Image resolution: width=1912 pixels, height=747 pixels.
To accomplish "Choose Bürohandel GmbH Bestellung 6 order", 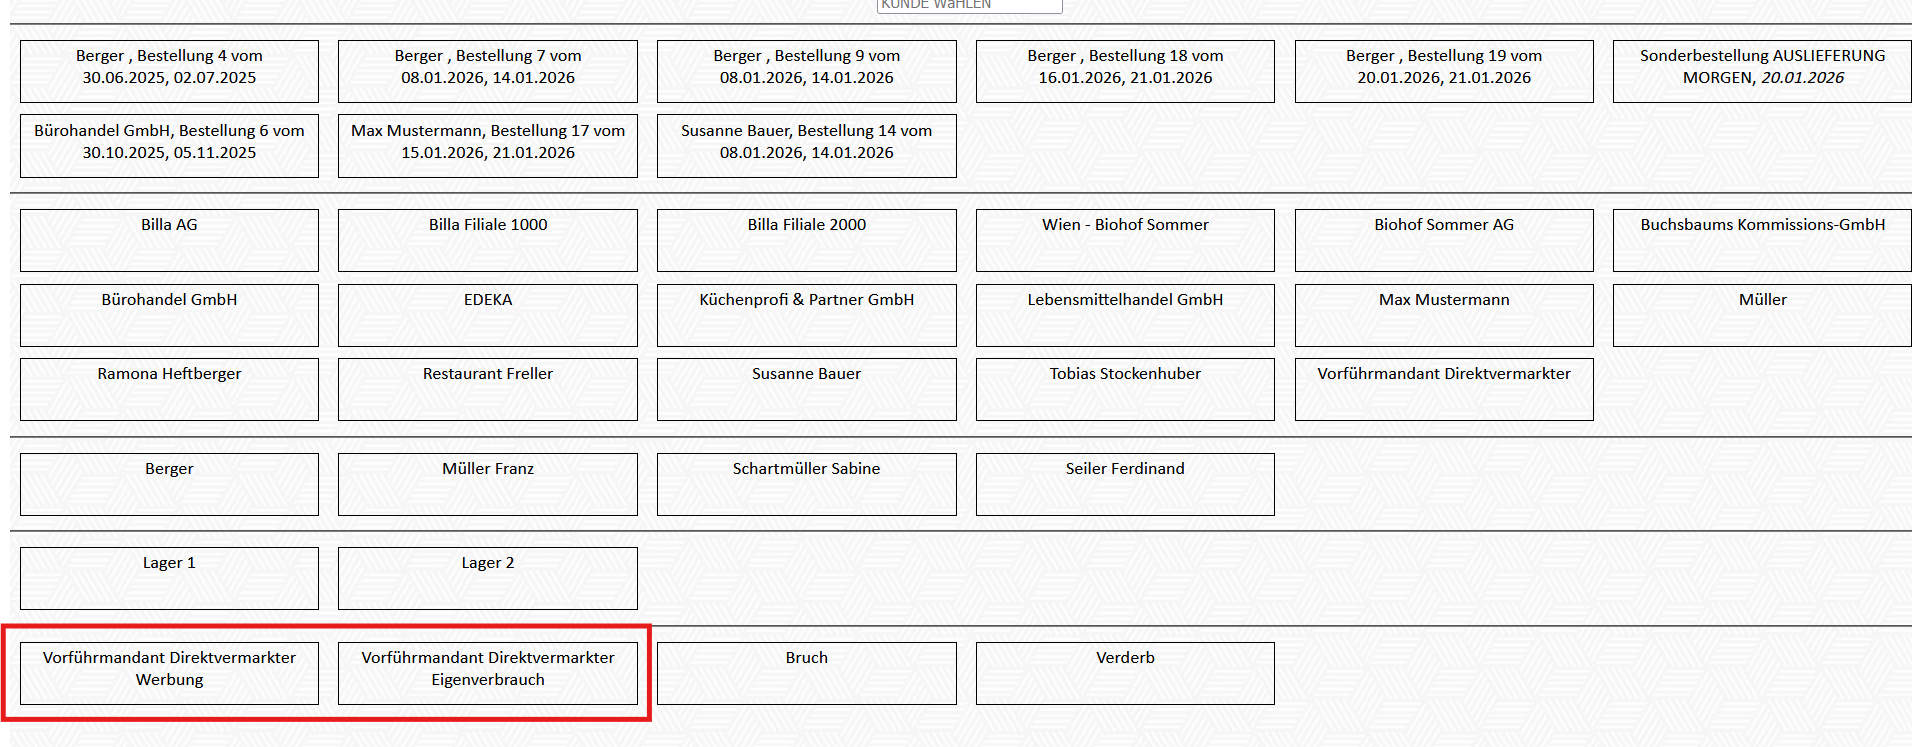I will 169,145.
